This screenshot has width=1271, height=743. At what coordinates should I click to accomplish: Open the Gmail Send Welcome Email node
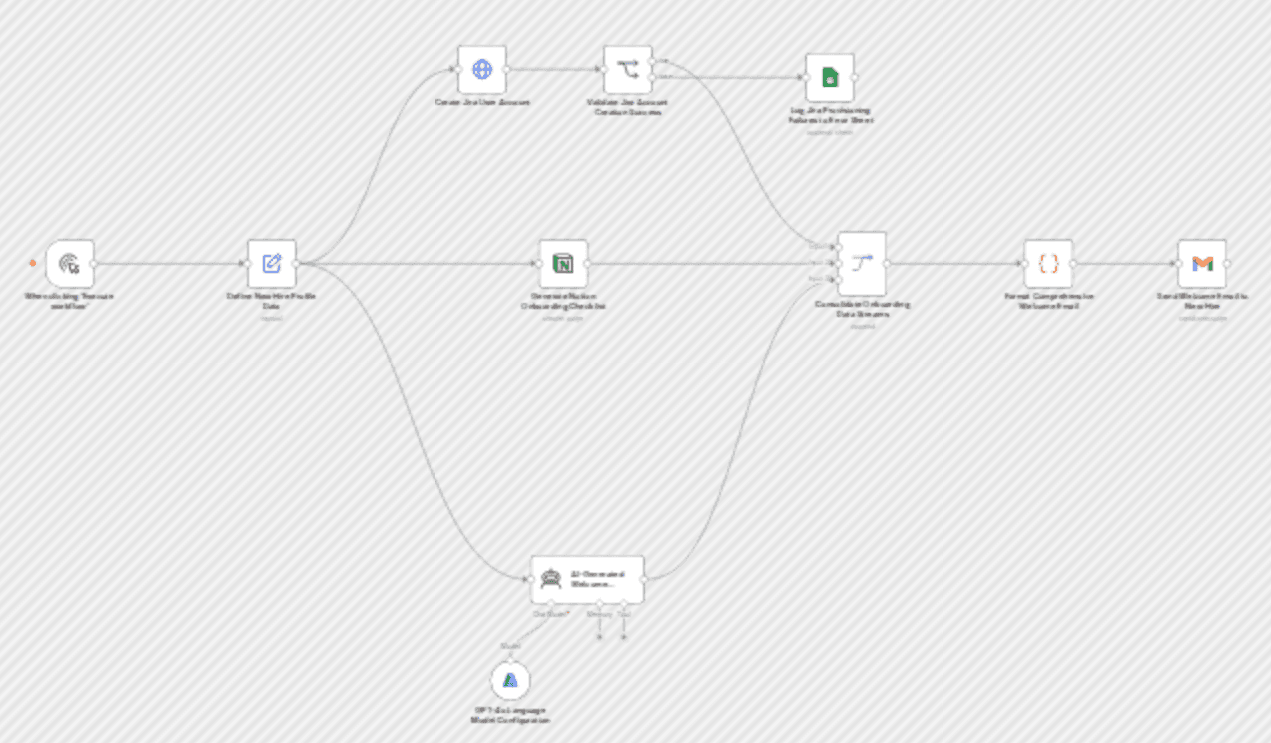[x=1202, y=264]
